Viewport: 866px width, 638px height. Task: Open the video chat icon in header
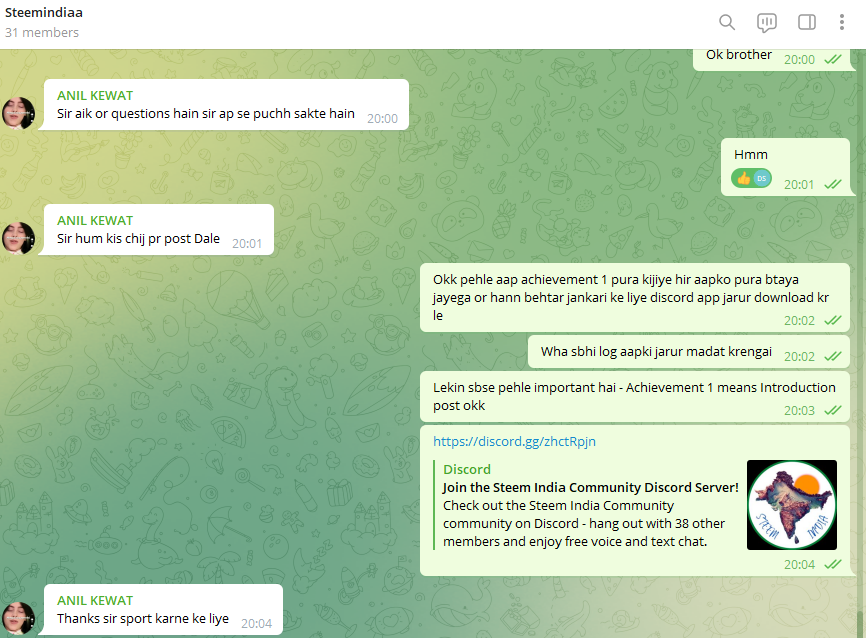click(767, 23)
